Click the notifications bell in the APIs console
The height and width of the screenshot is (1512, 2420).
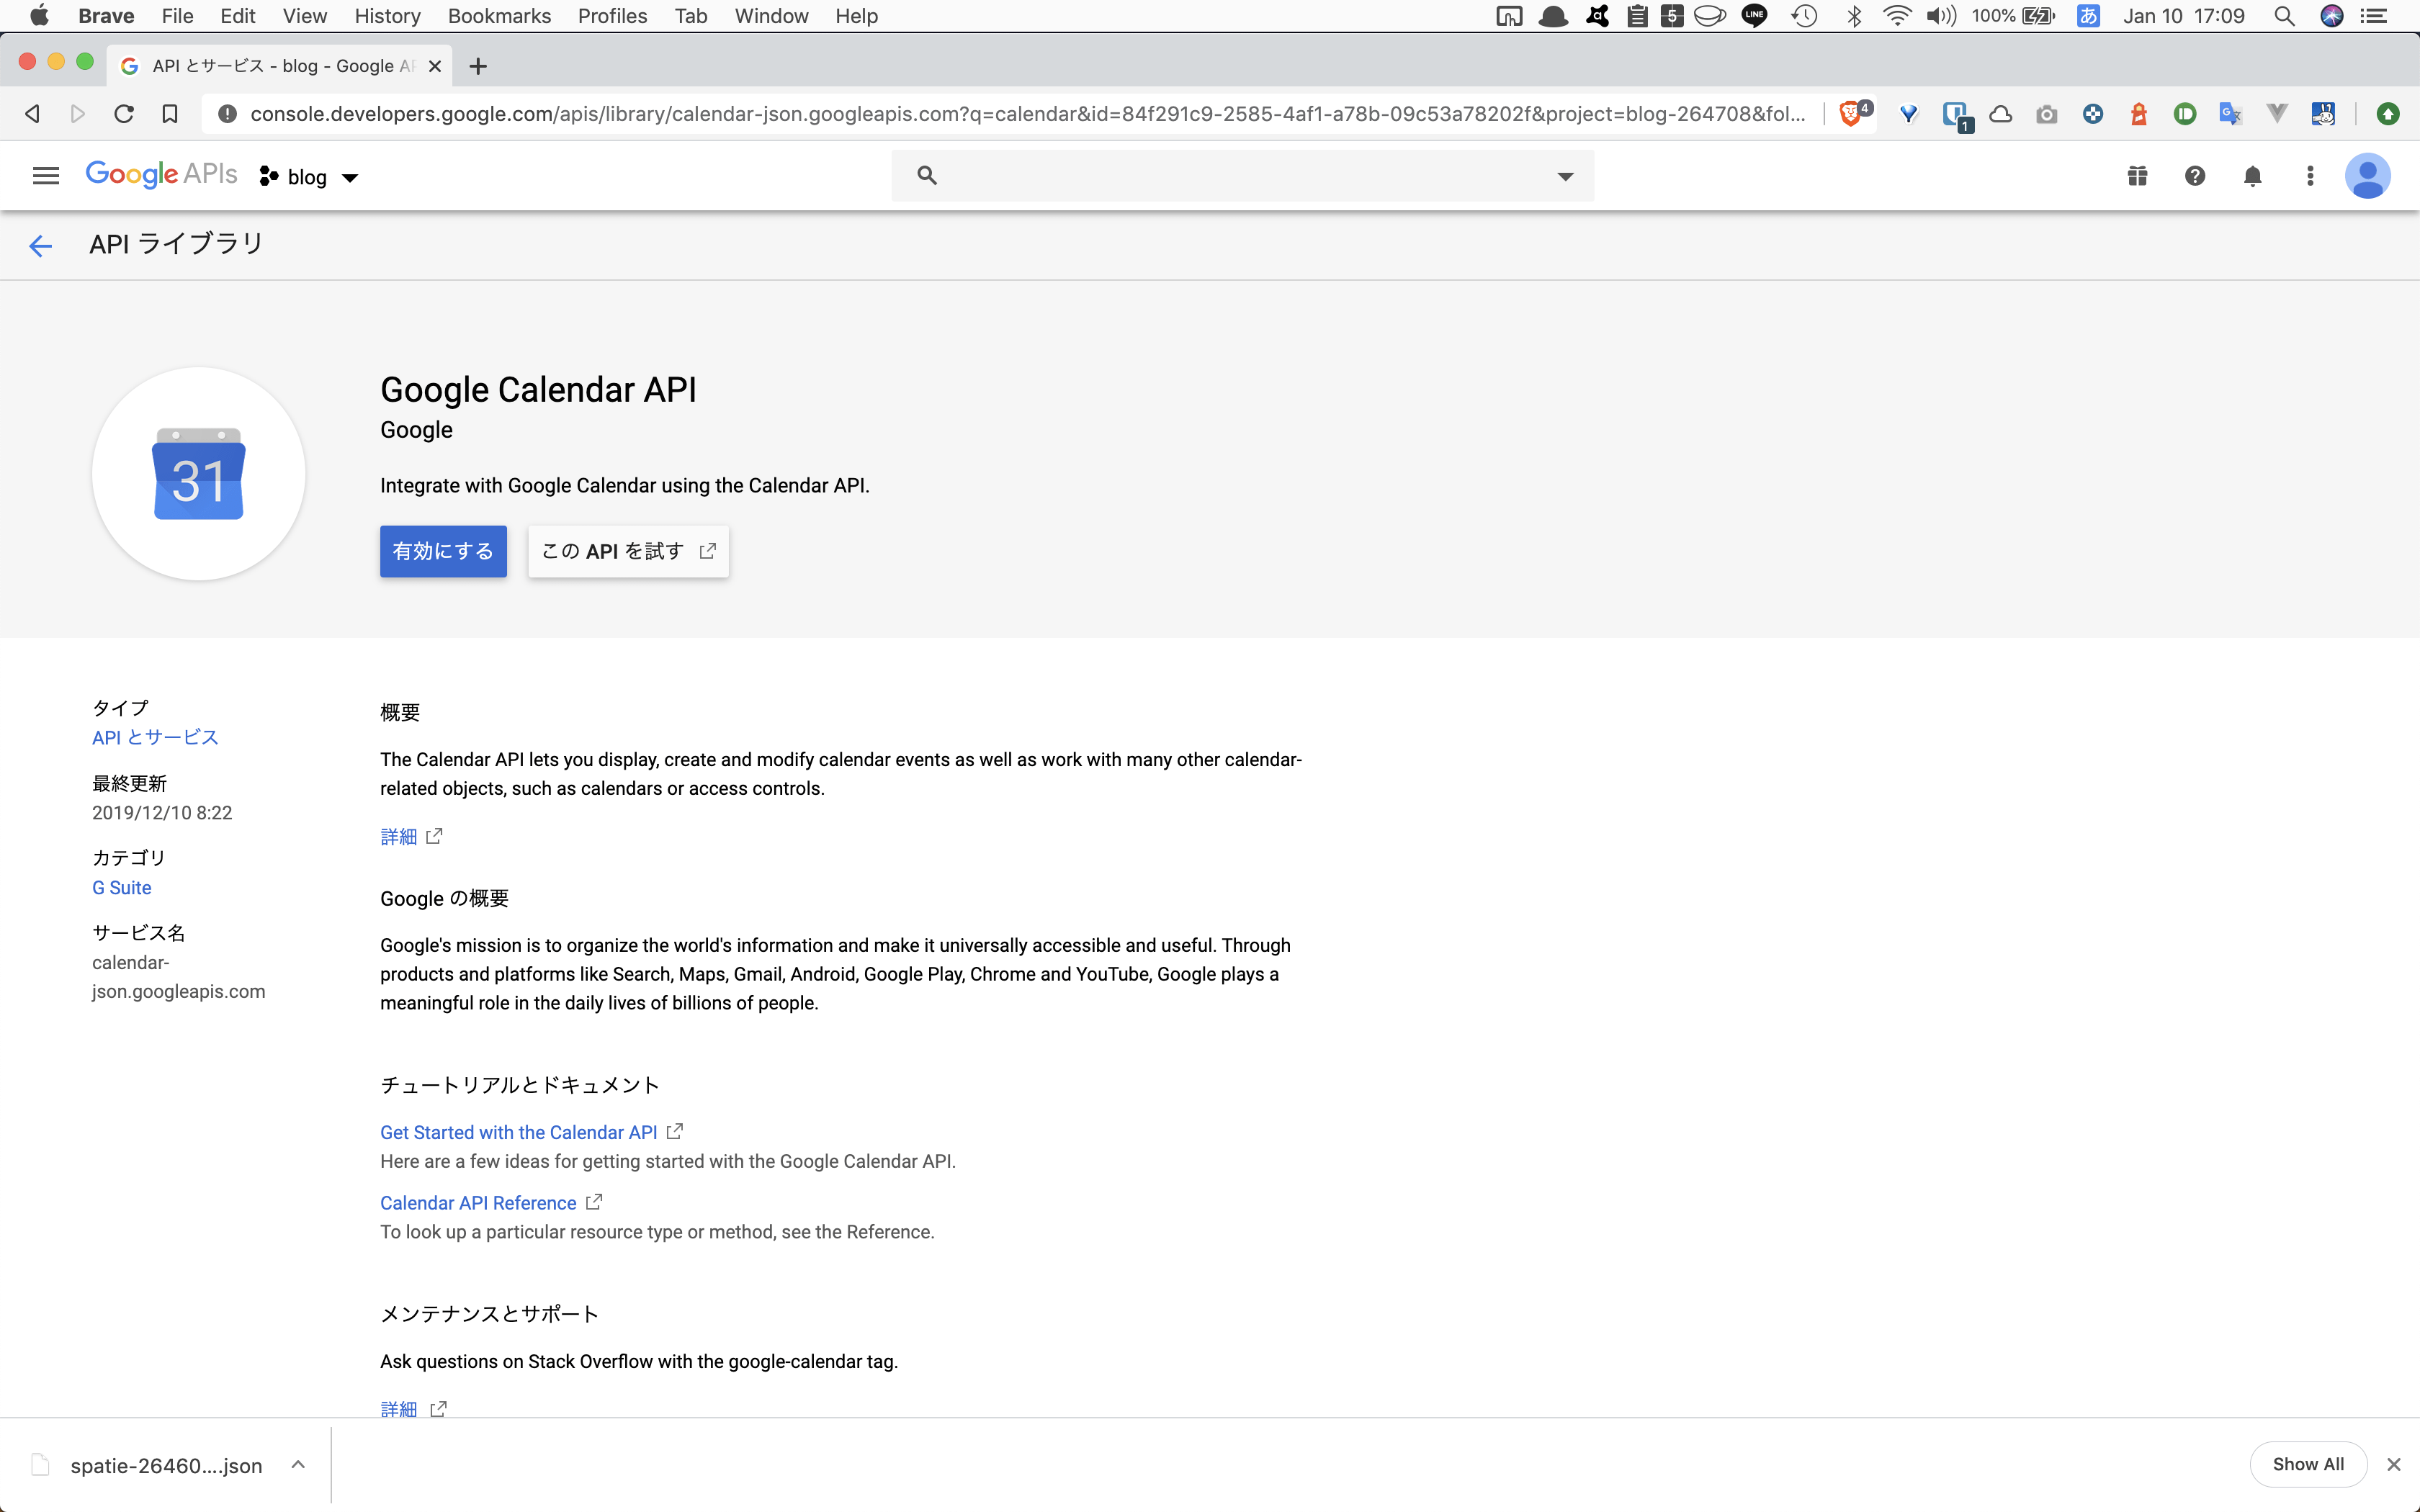[x=2254, y=176]
